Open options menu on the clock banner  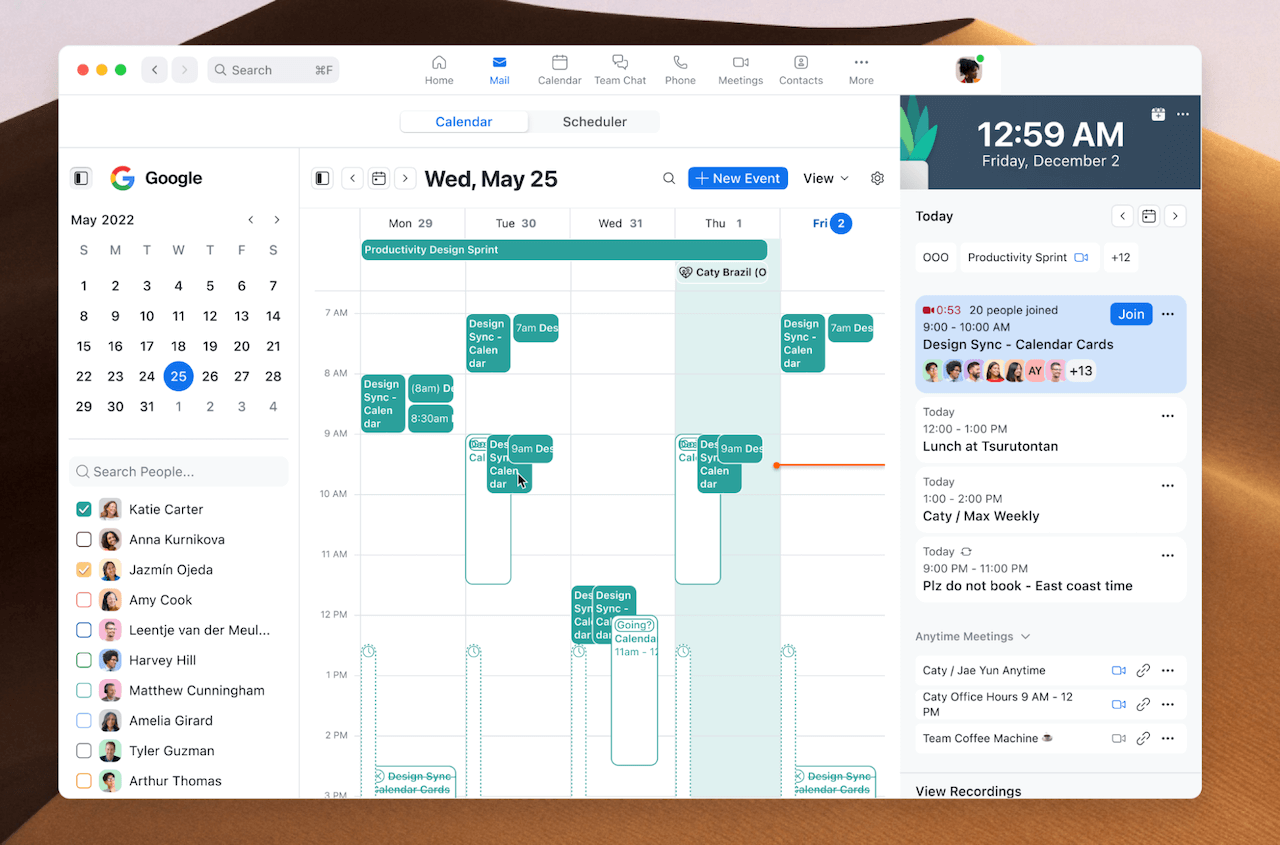1183,114
